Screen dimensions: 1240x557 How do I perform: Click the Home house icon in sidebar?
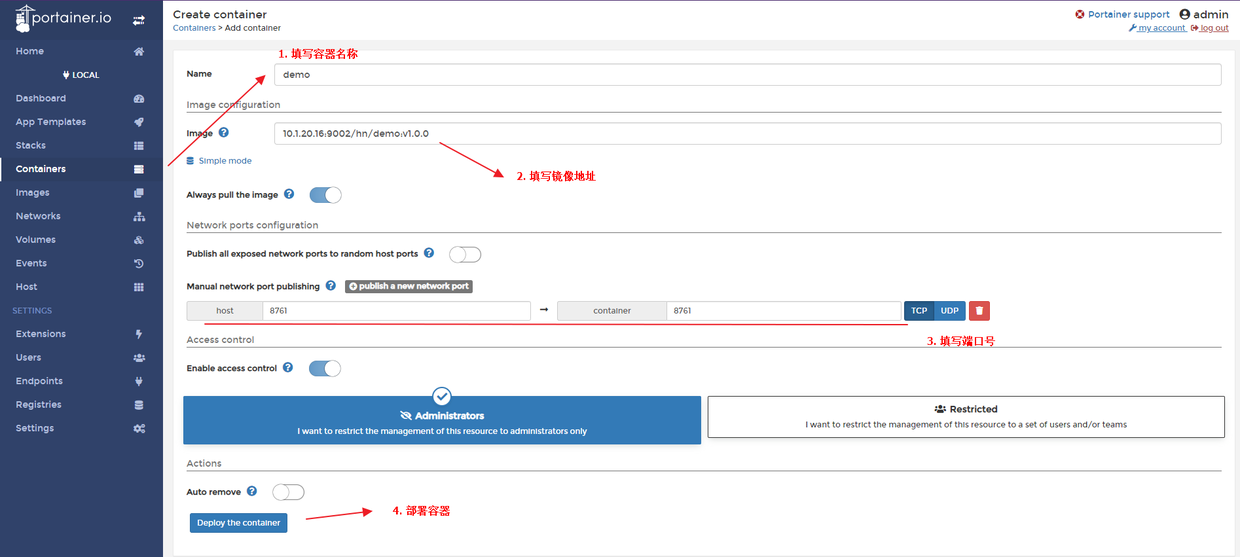pos(139,51)
